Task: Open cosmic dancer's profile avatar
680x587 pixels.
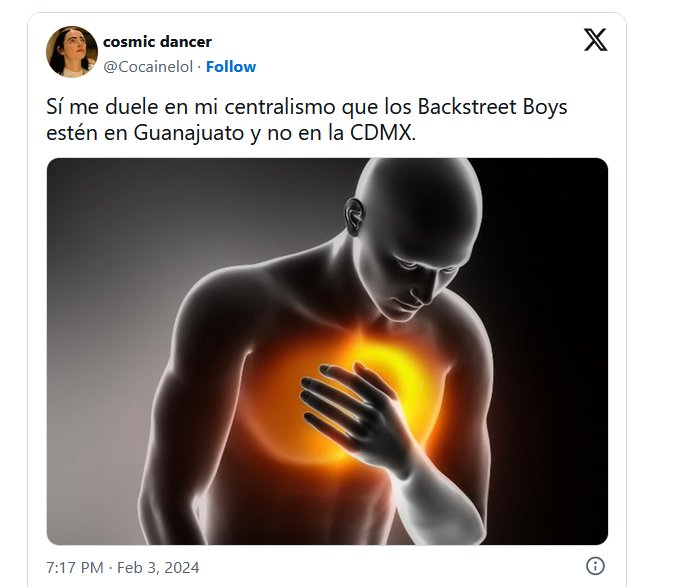Action: pyautogui.click(x=72, y=52)
